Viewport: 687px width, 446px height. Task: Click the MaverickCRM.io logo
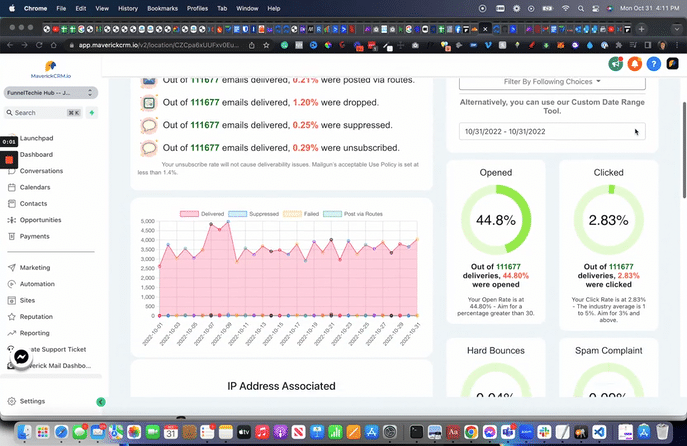[x=51, y=70]
